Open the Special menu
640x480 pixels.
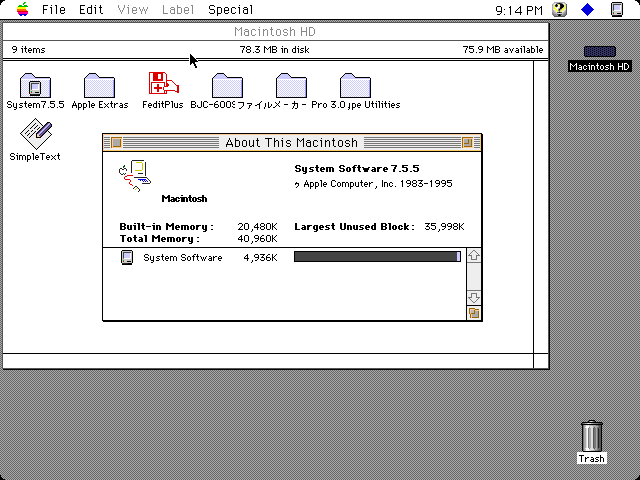pos(230,9)
